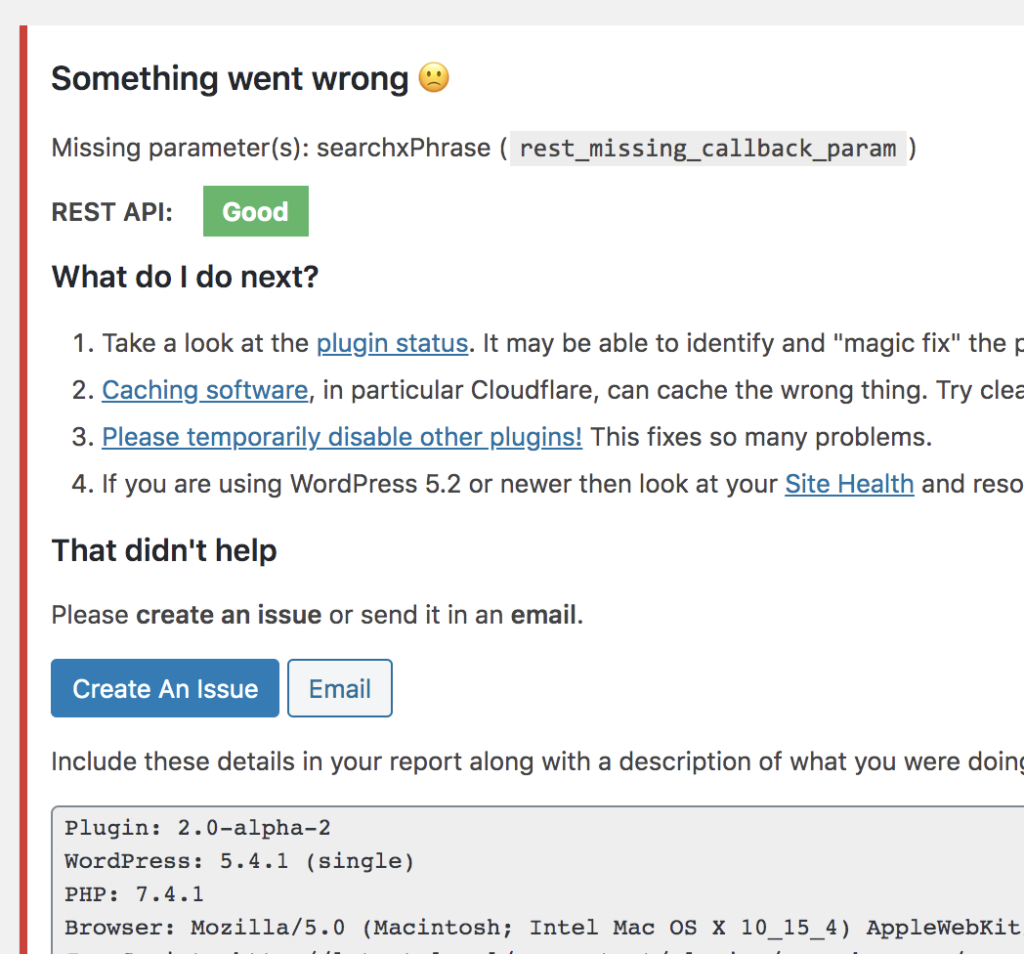Click the Something went wrong heading
Screen dimensions: 1024x954
pyautogui.click(x=230, y=79)
